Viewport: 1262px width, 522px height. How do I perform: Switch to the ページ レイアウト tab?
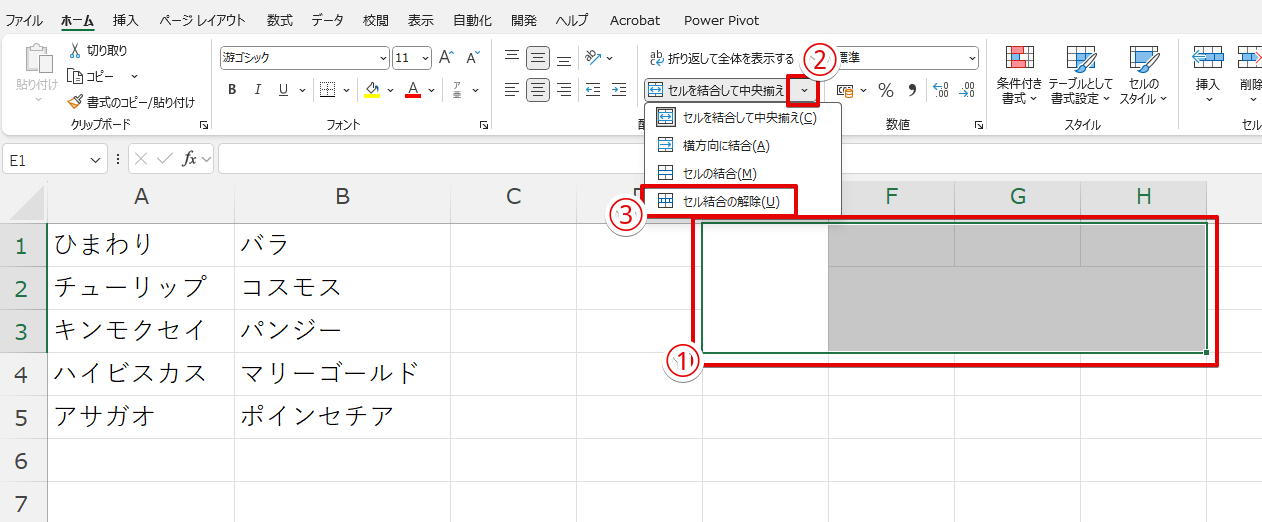[x=203, y=20]
